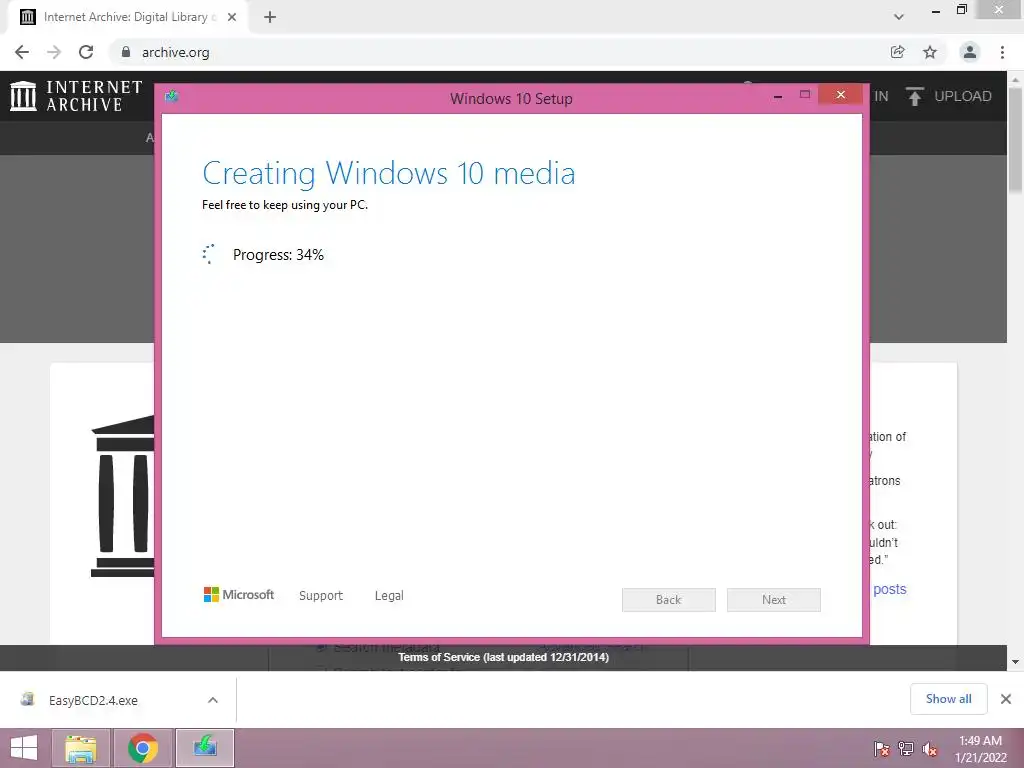Open the Windows Start menu
Image resolution: width=1024 pixels, height=768 pixels.
point(24,748)
